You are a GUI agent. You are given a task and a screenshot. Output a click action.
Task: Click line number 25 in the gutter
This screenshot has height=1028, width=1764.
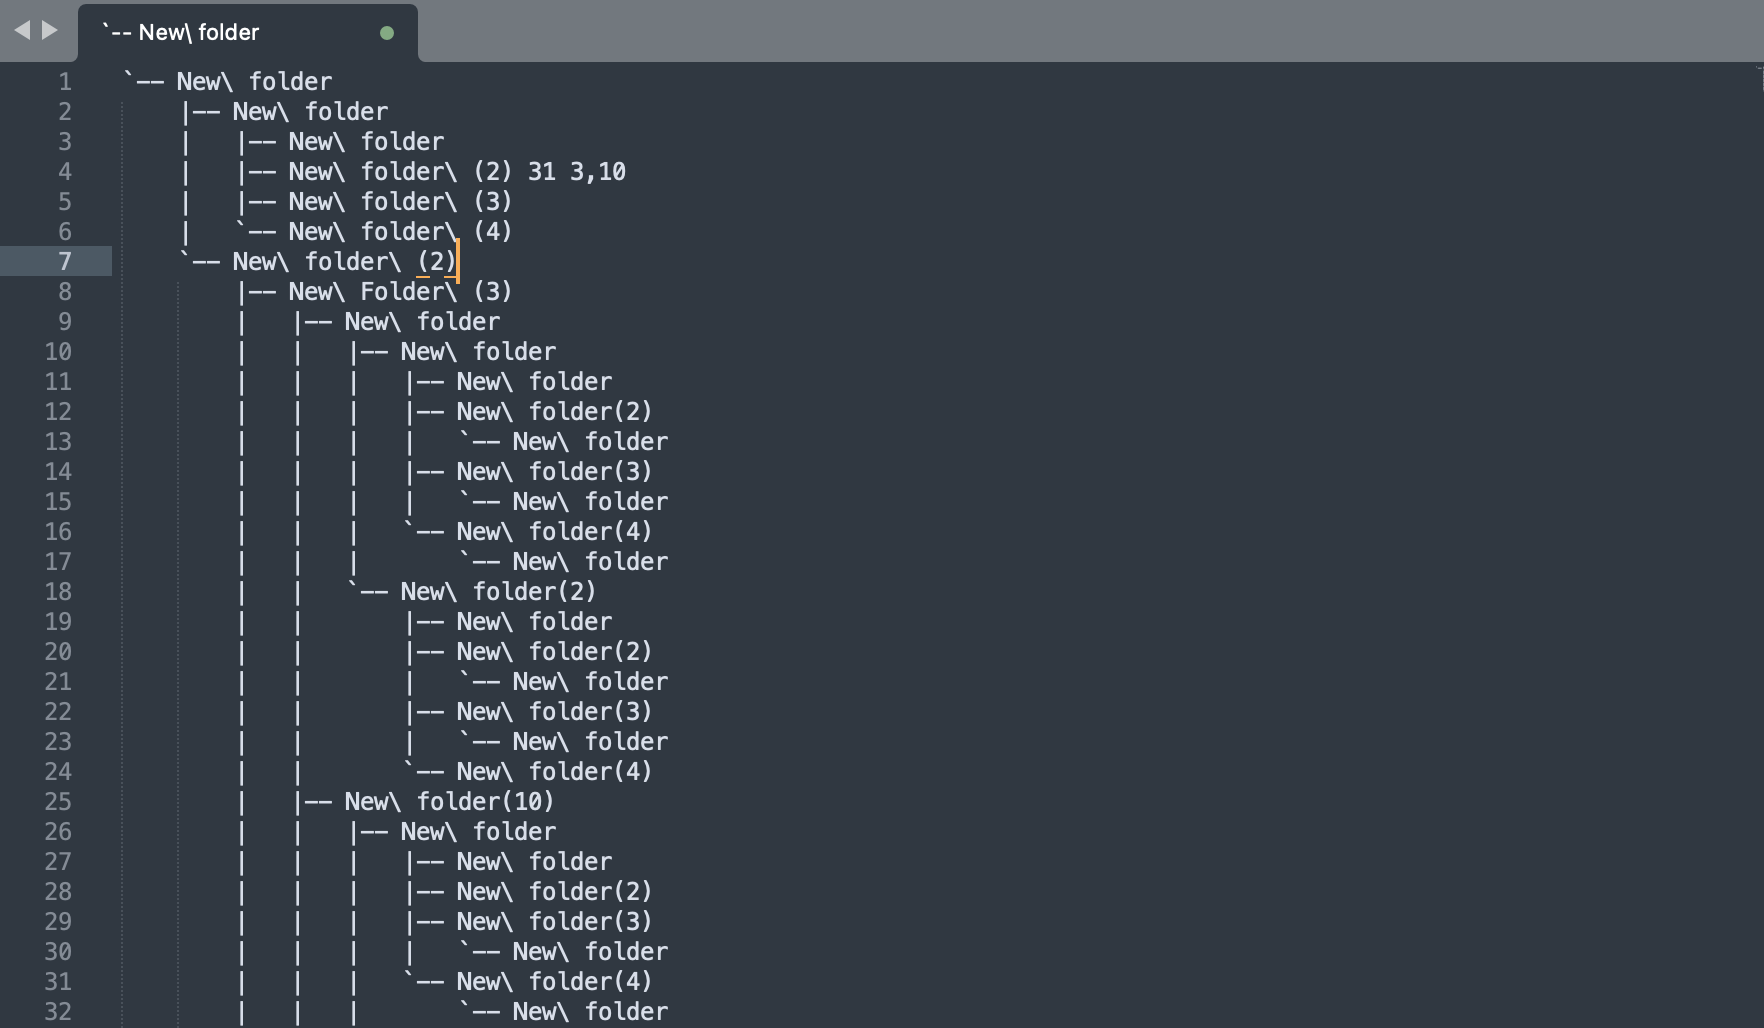[58, 802]
